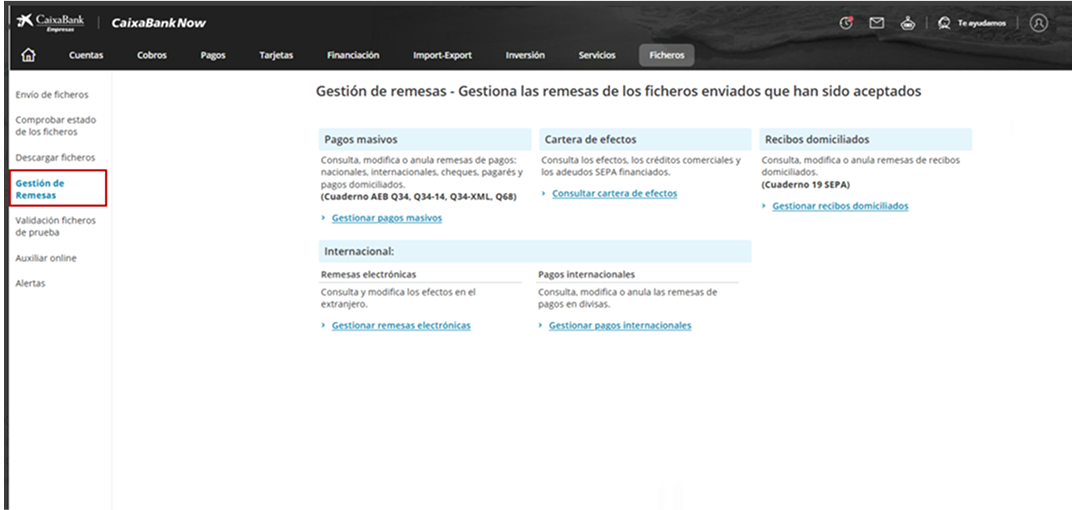The height and width of the screenshot is (510, 1072).
Task: Select Envío de ficheros in sidebar
Action: coord(52,95)
